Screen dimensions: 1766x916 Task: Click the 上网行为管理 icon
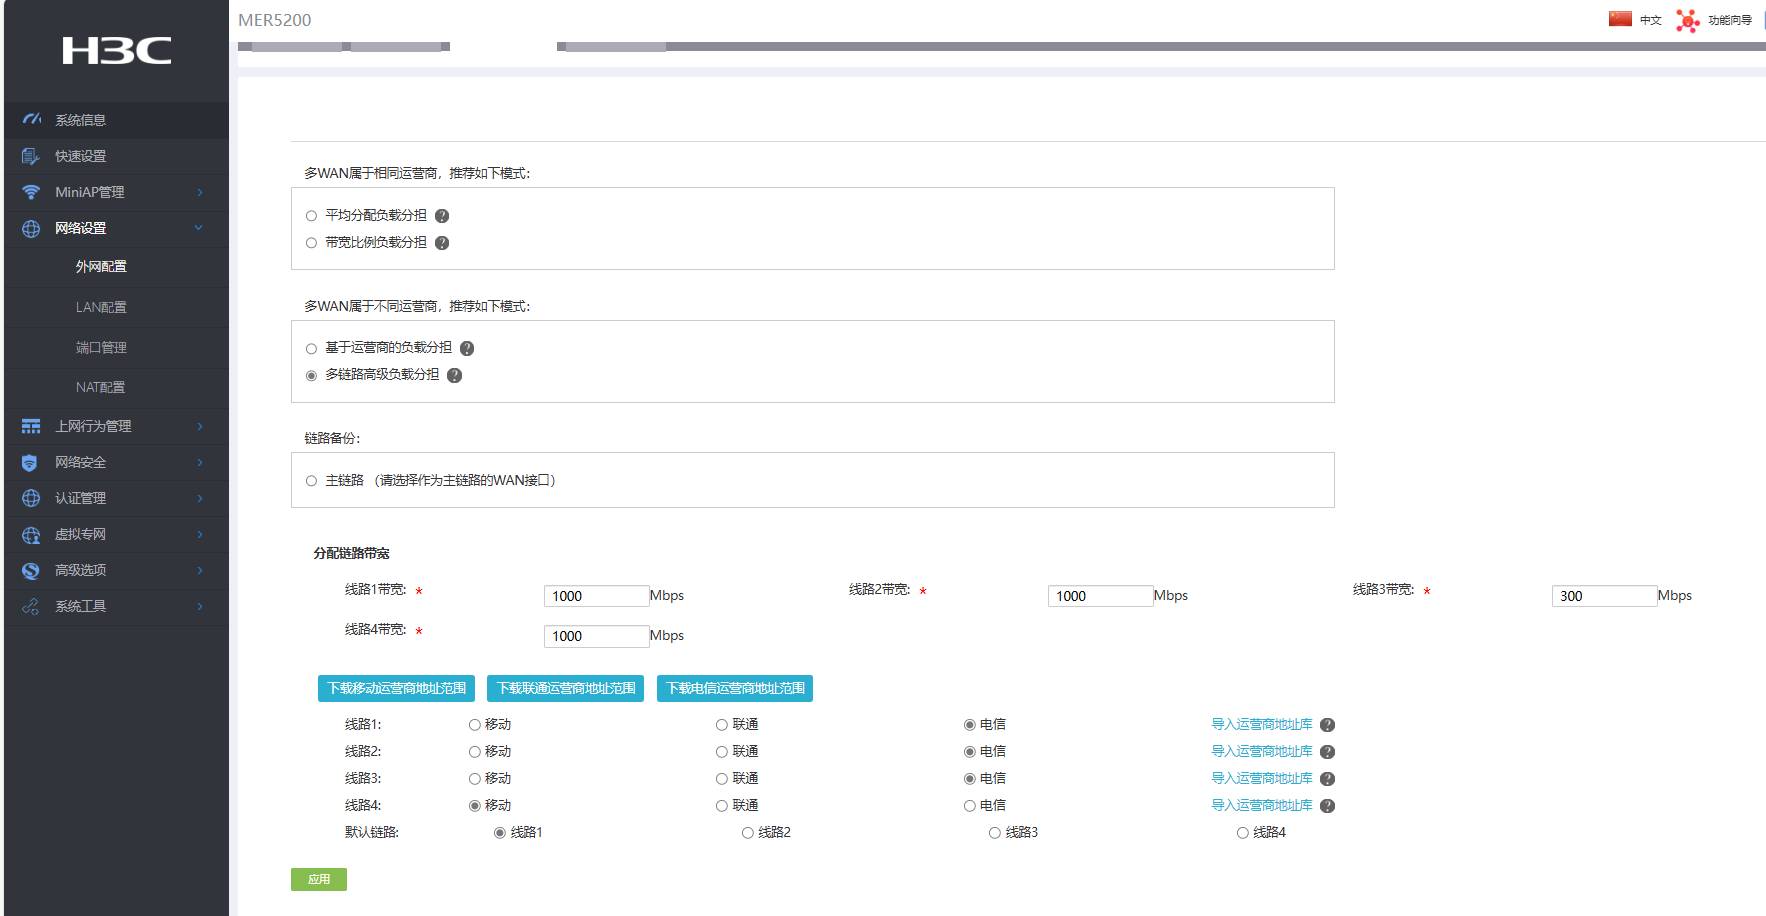pyautogui.click(x=31, y=426)
